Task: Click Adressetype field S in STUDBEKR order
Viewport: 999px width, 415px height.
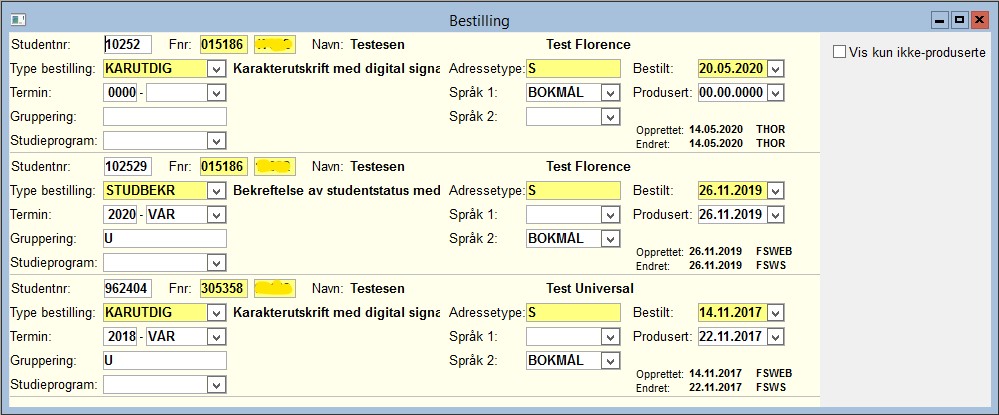Action: pyautogui.click(x=573, y=191)
